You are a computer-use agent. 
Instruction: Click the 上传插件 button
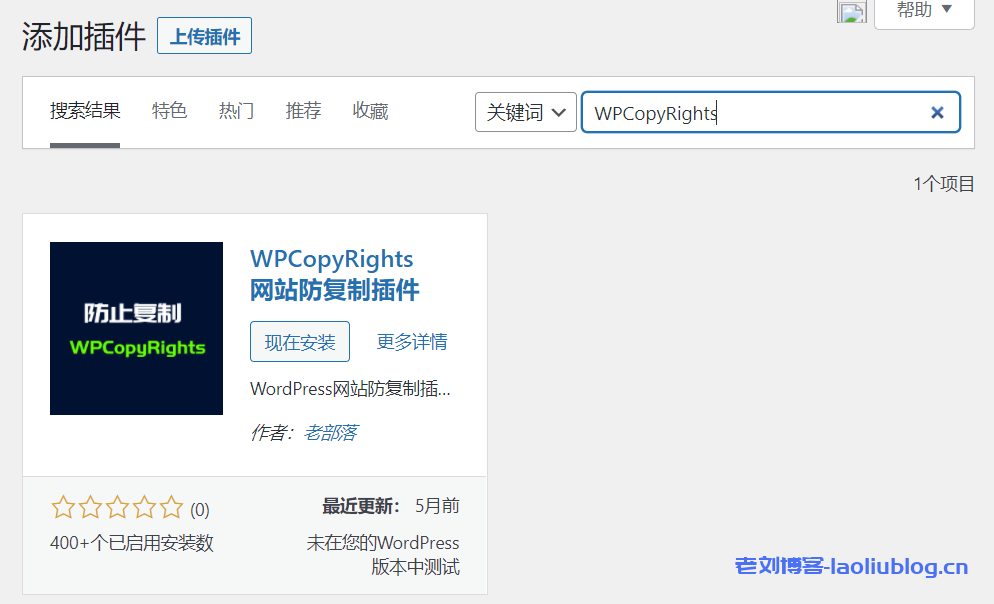204,37
